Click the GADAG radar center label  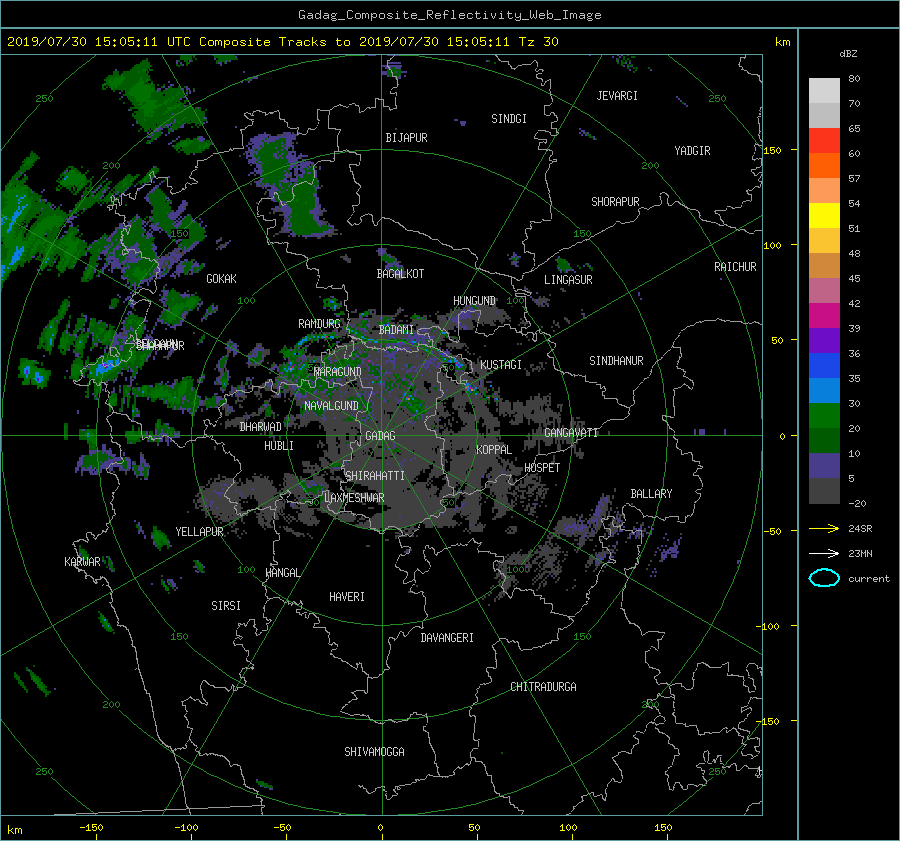click(x=381, y=436)
